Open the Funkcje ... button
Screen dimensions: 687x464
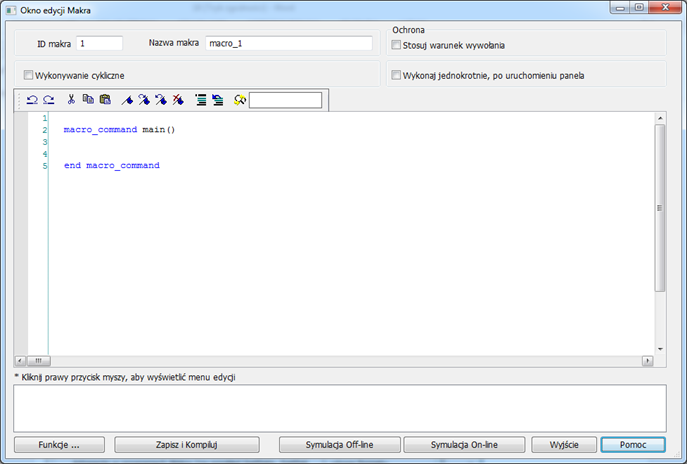[59, 445]
